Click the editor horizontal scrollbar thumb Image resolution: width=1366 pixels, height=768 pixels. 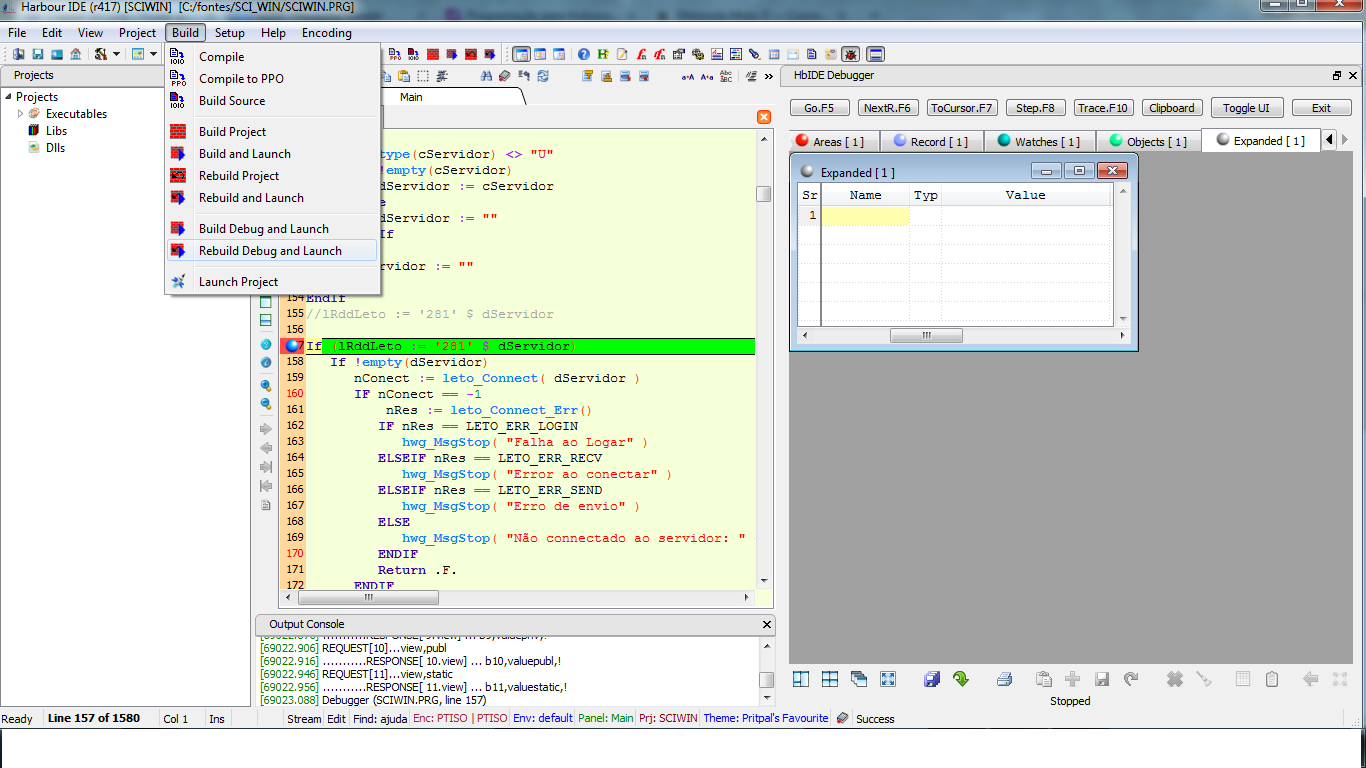click(367, 597)
